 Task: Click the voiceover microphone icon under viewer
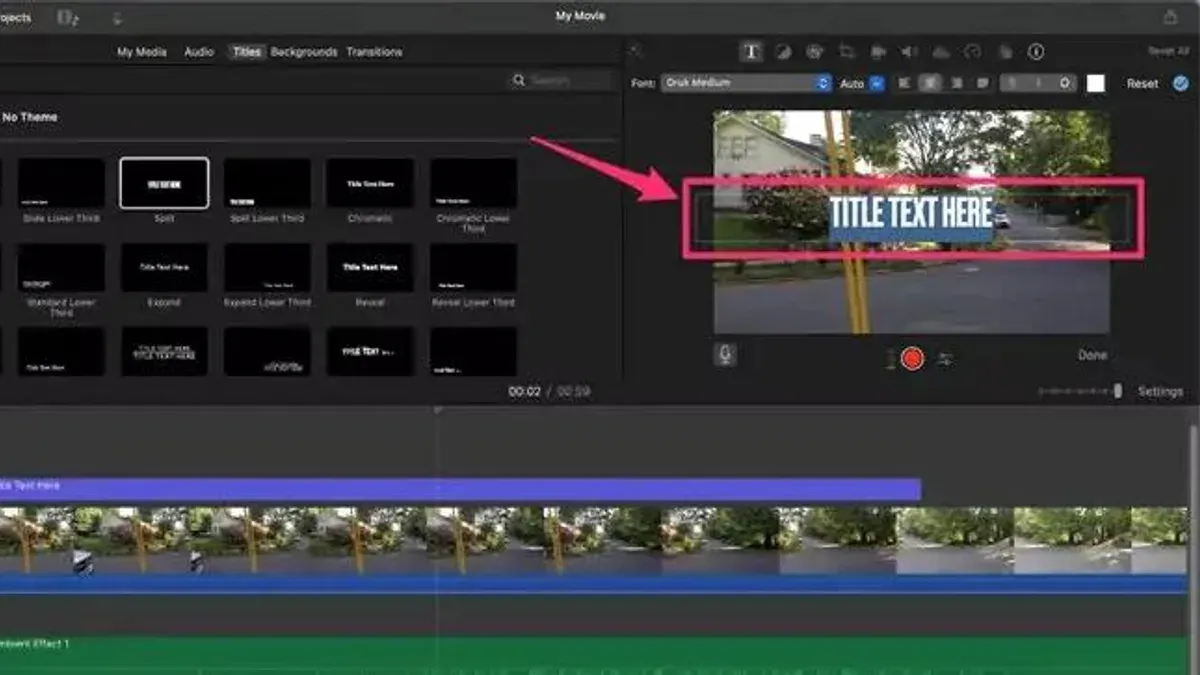[x=725, y=355]
